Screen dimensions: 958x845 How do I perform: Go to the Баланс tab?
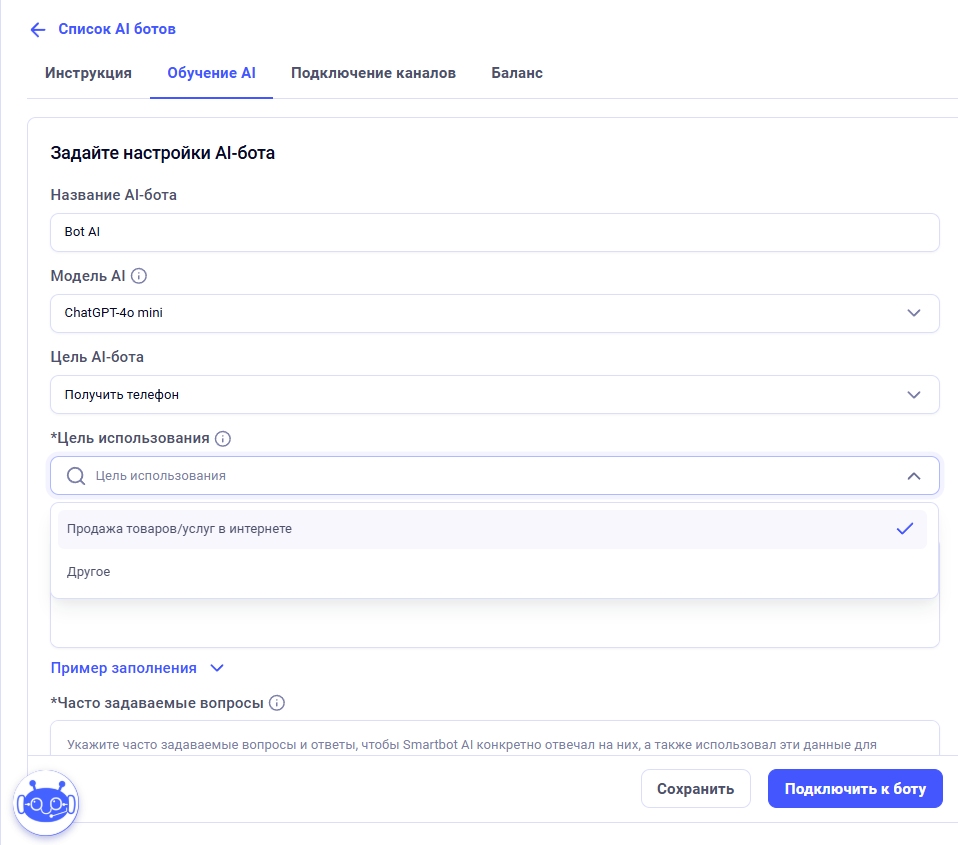pos(517,73)
